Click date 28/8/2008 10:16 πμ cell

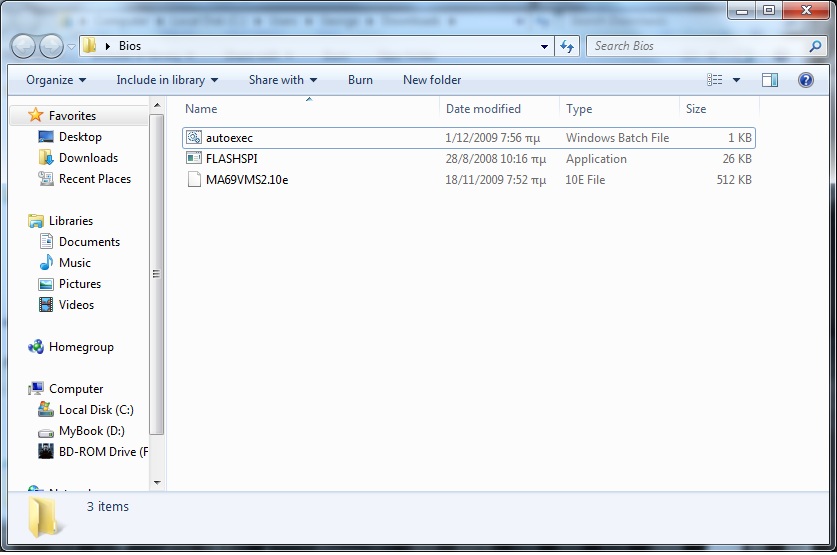(x=496, y=159)
